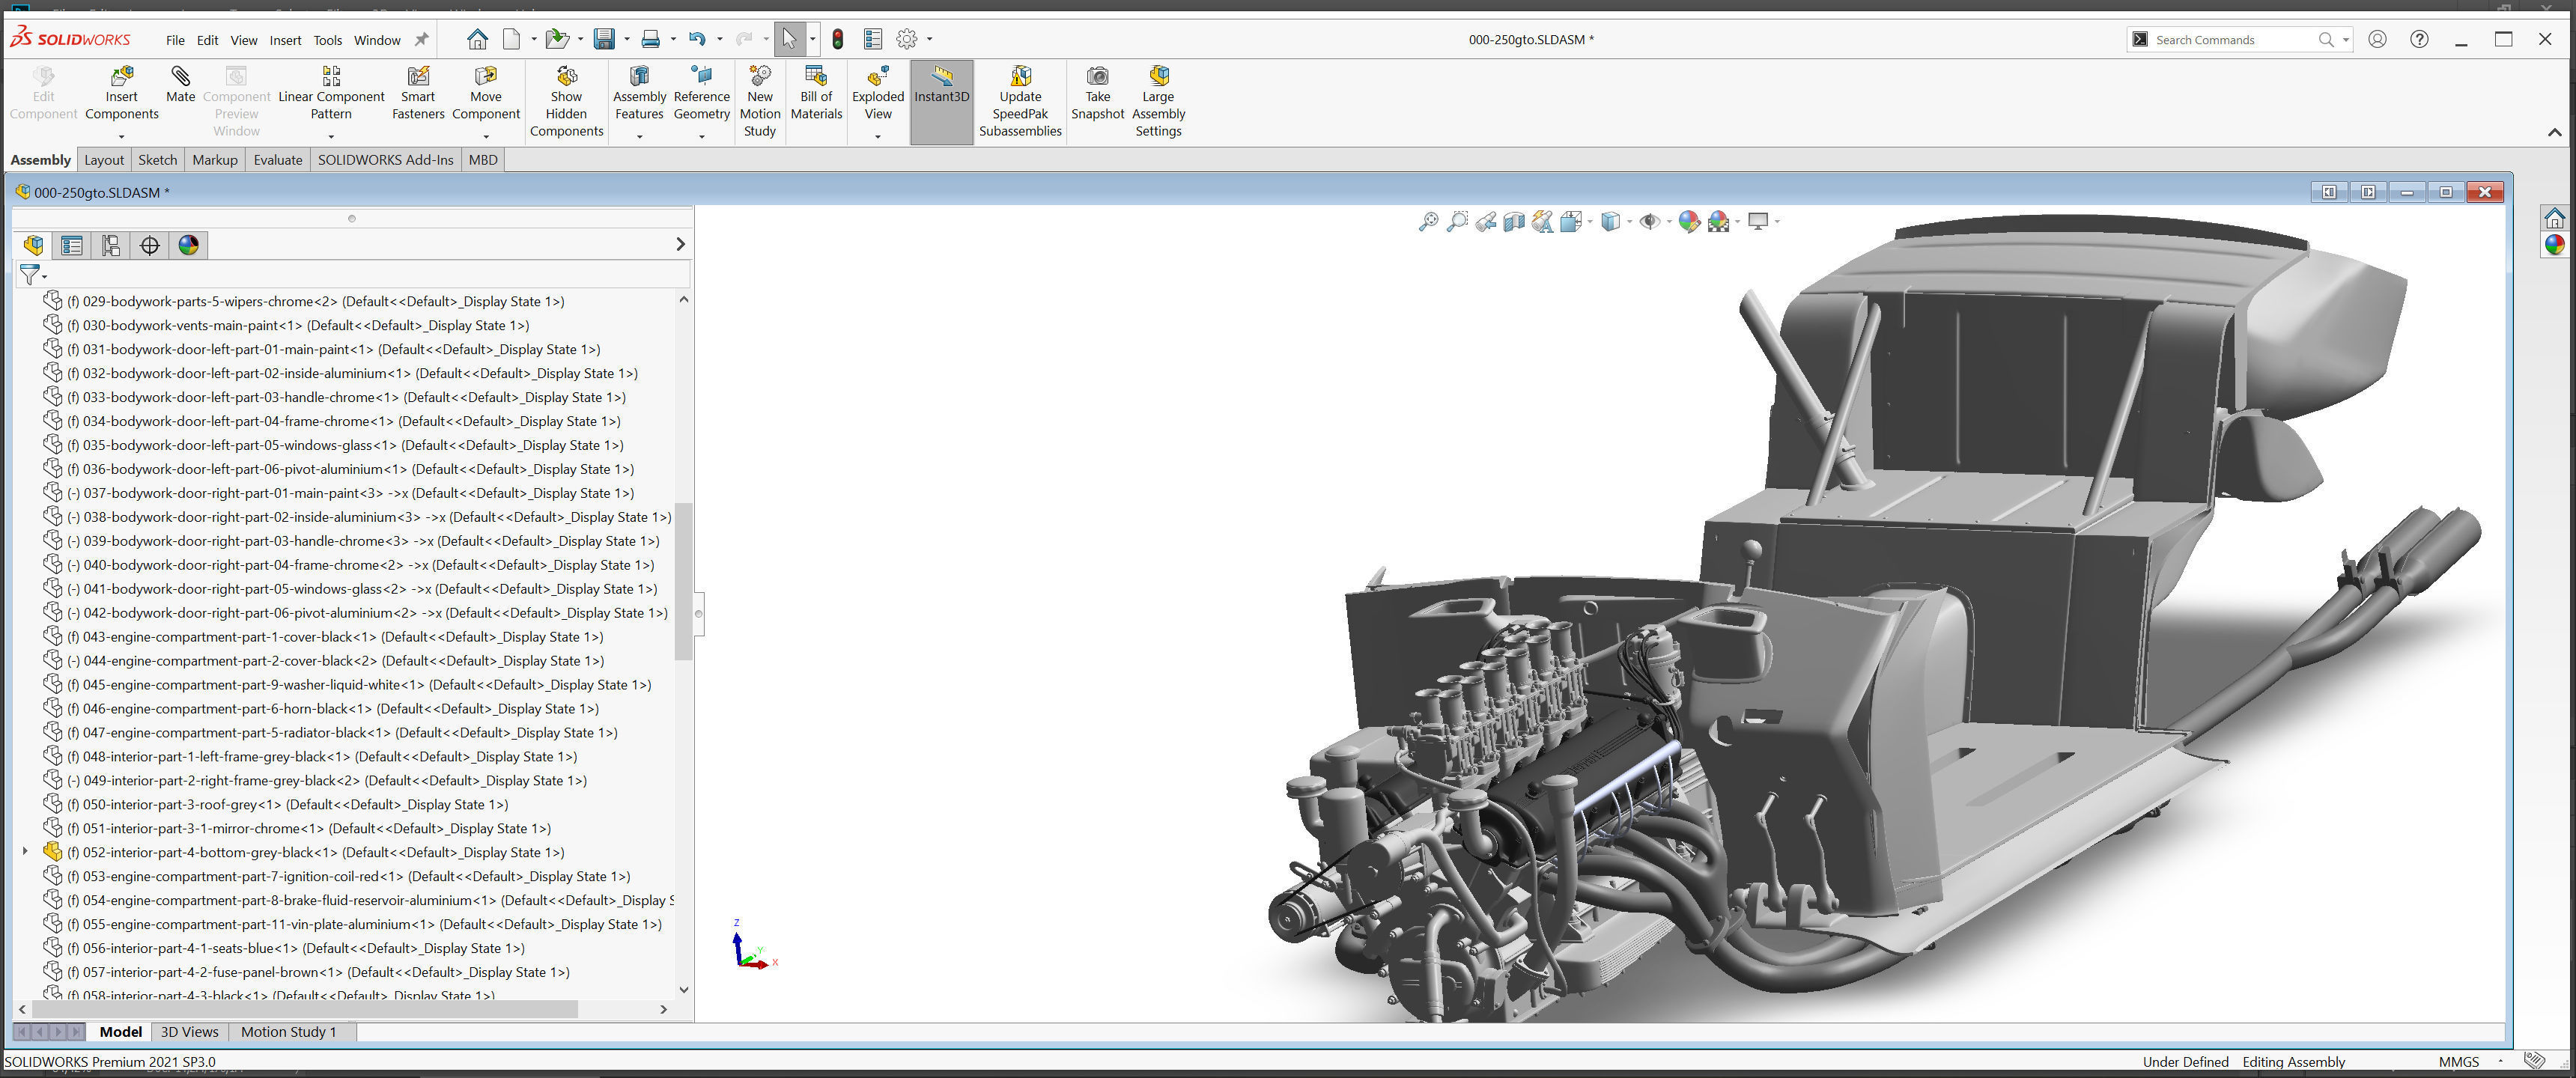Select 050-interior-part-3-roof-grey component in tree
The width and height of the screenshot is (2576, 1078).
[x=296, y=804]
